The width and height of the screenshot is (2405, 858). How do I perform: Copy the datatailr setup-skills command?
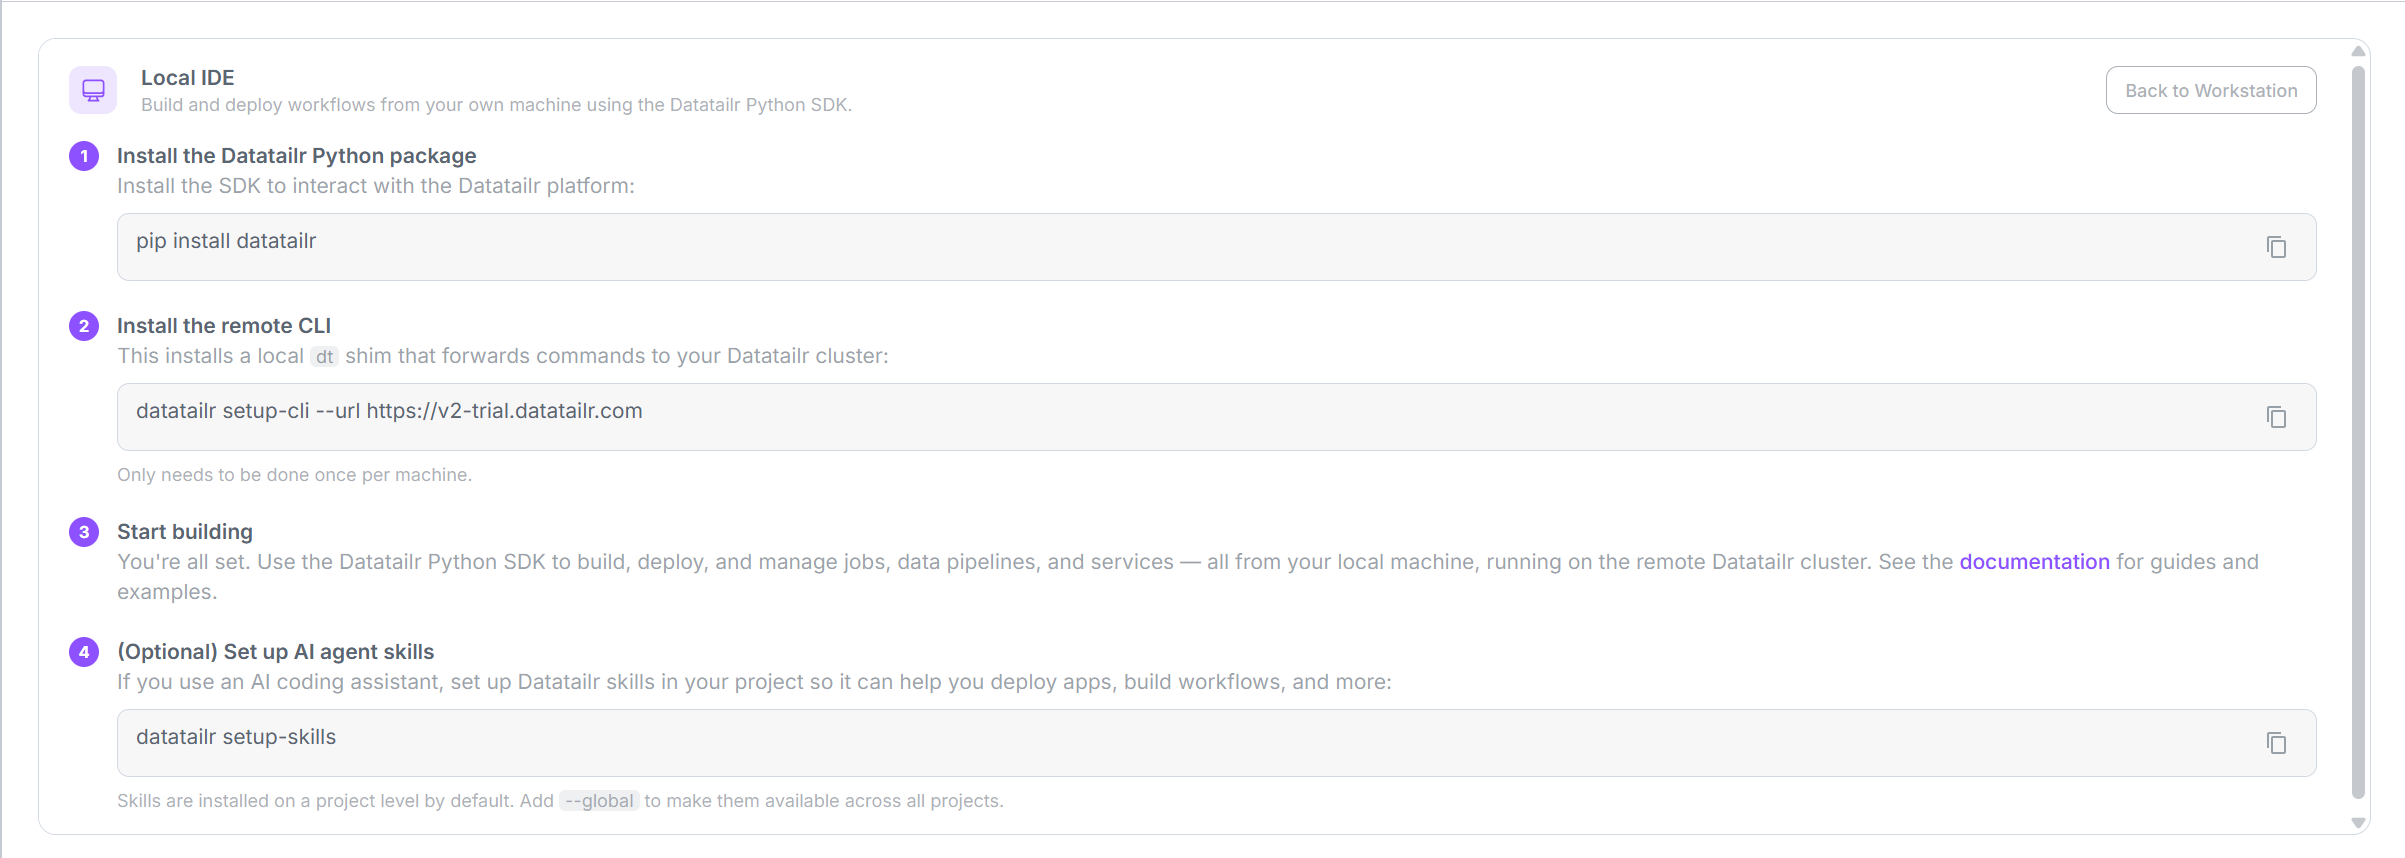coord(2276,743)
